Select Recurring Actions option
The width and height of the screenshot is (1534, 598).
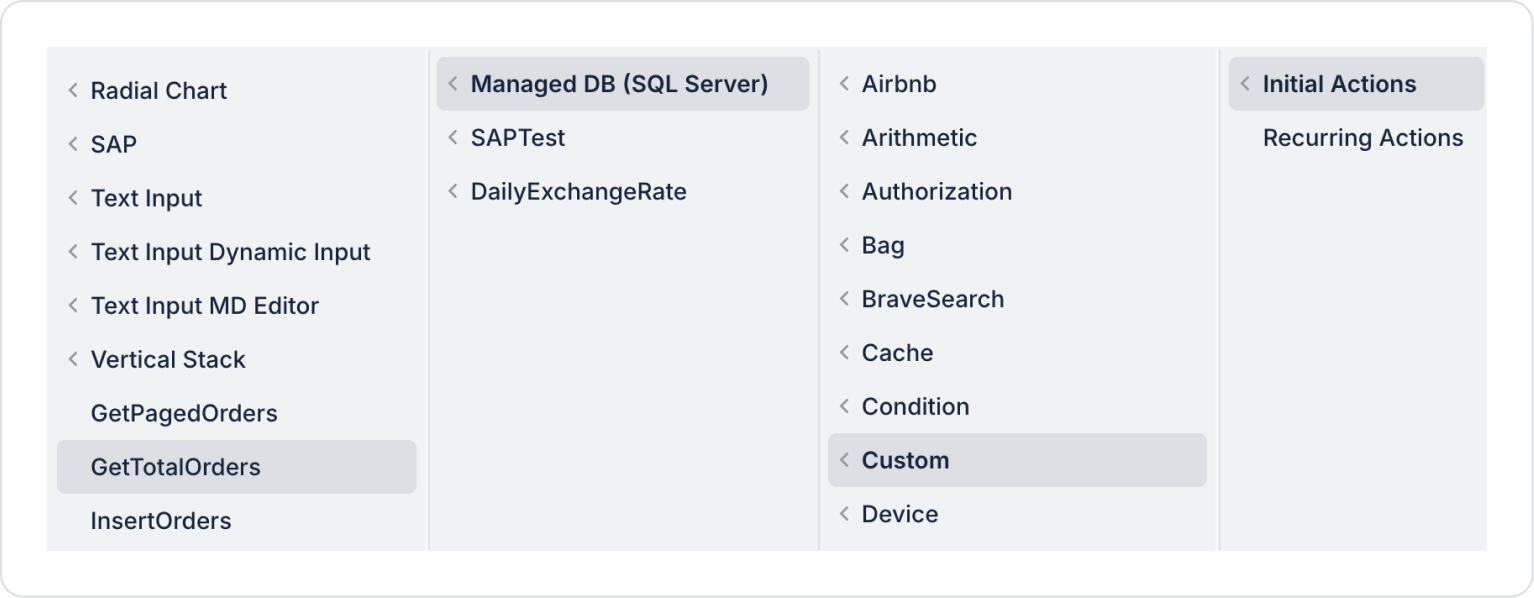(1363, 138)
